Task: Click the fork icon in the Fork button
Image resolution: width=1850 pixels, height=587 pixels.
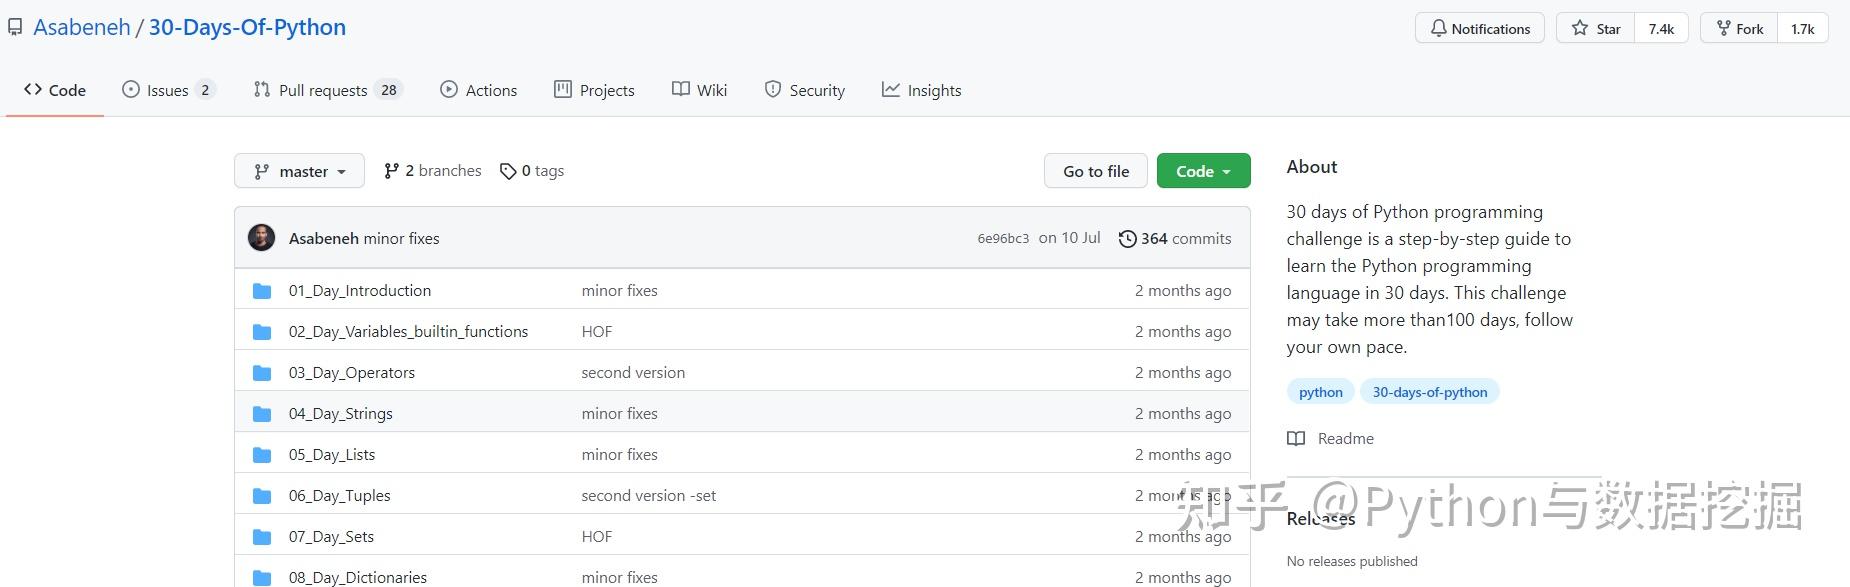Action: point(1724,28)
